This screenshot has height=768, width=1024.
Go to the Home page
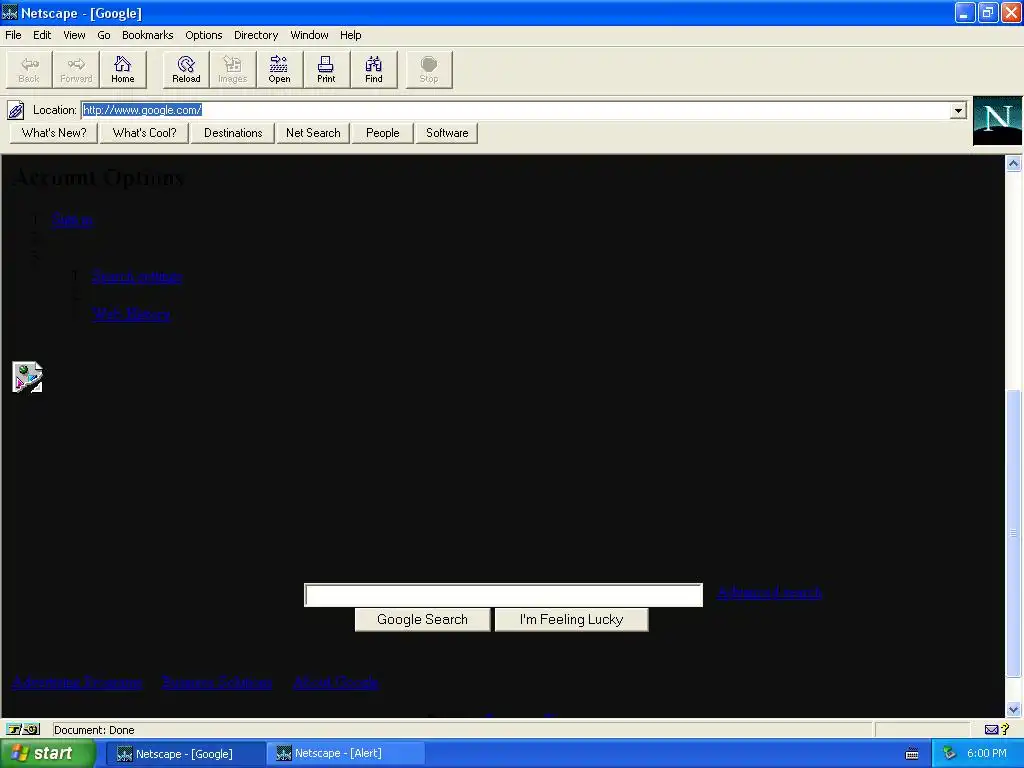[123, 69]
